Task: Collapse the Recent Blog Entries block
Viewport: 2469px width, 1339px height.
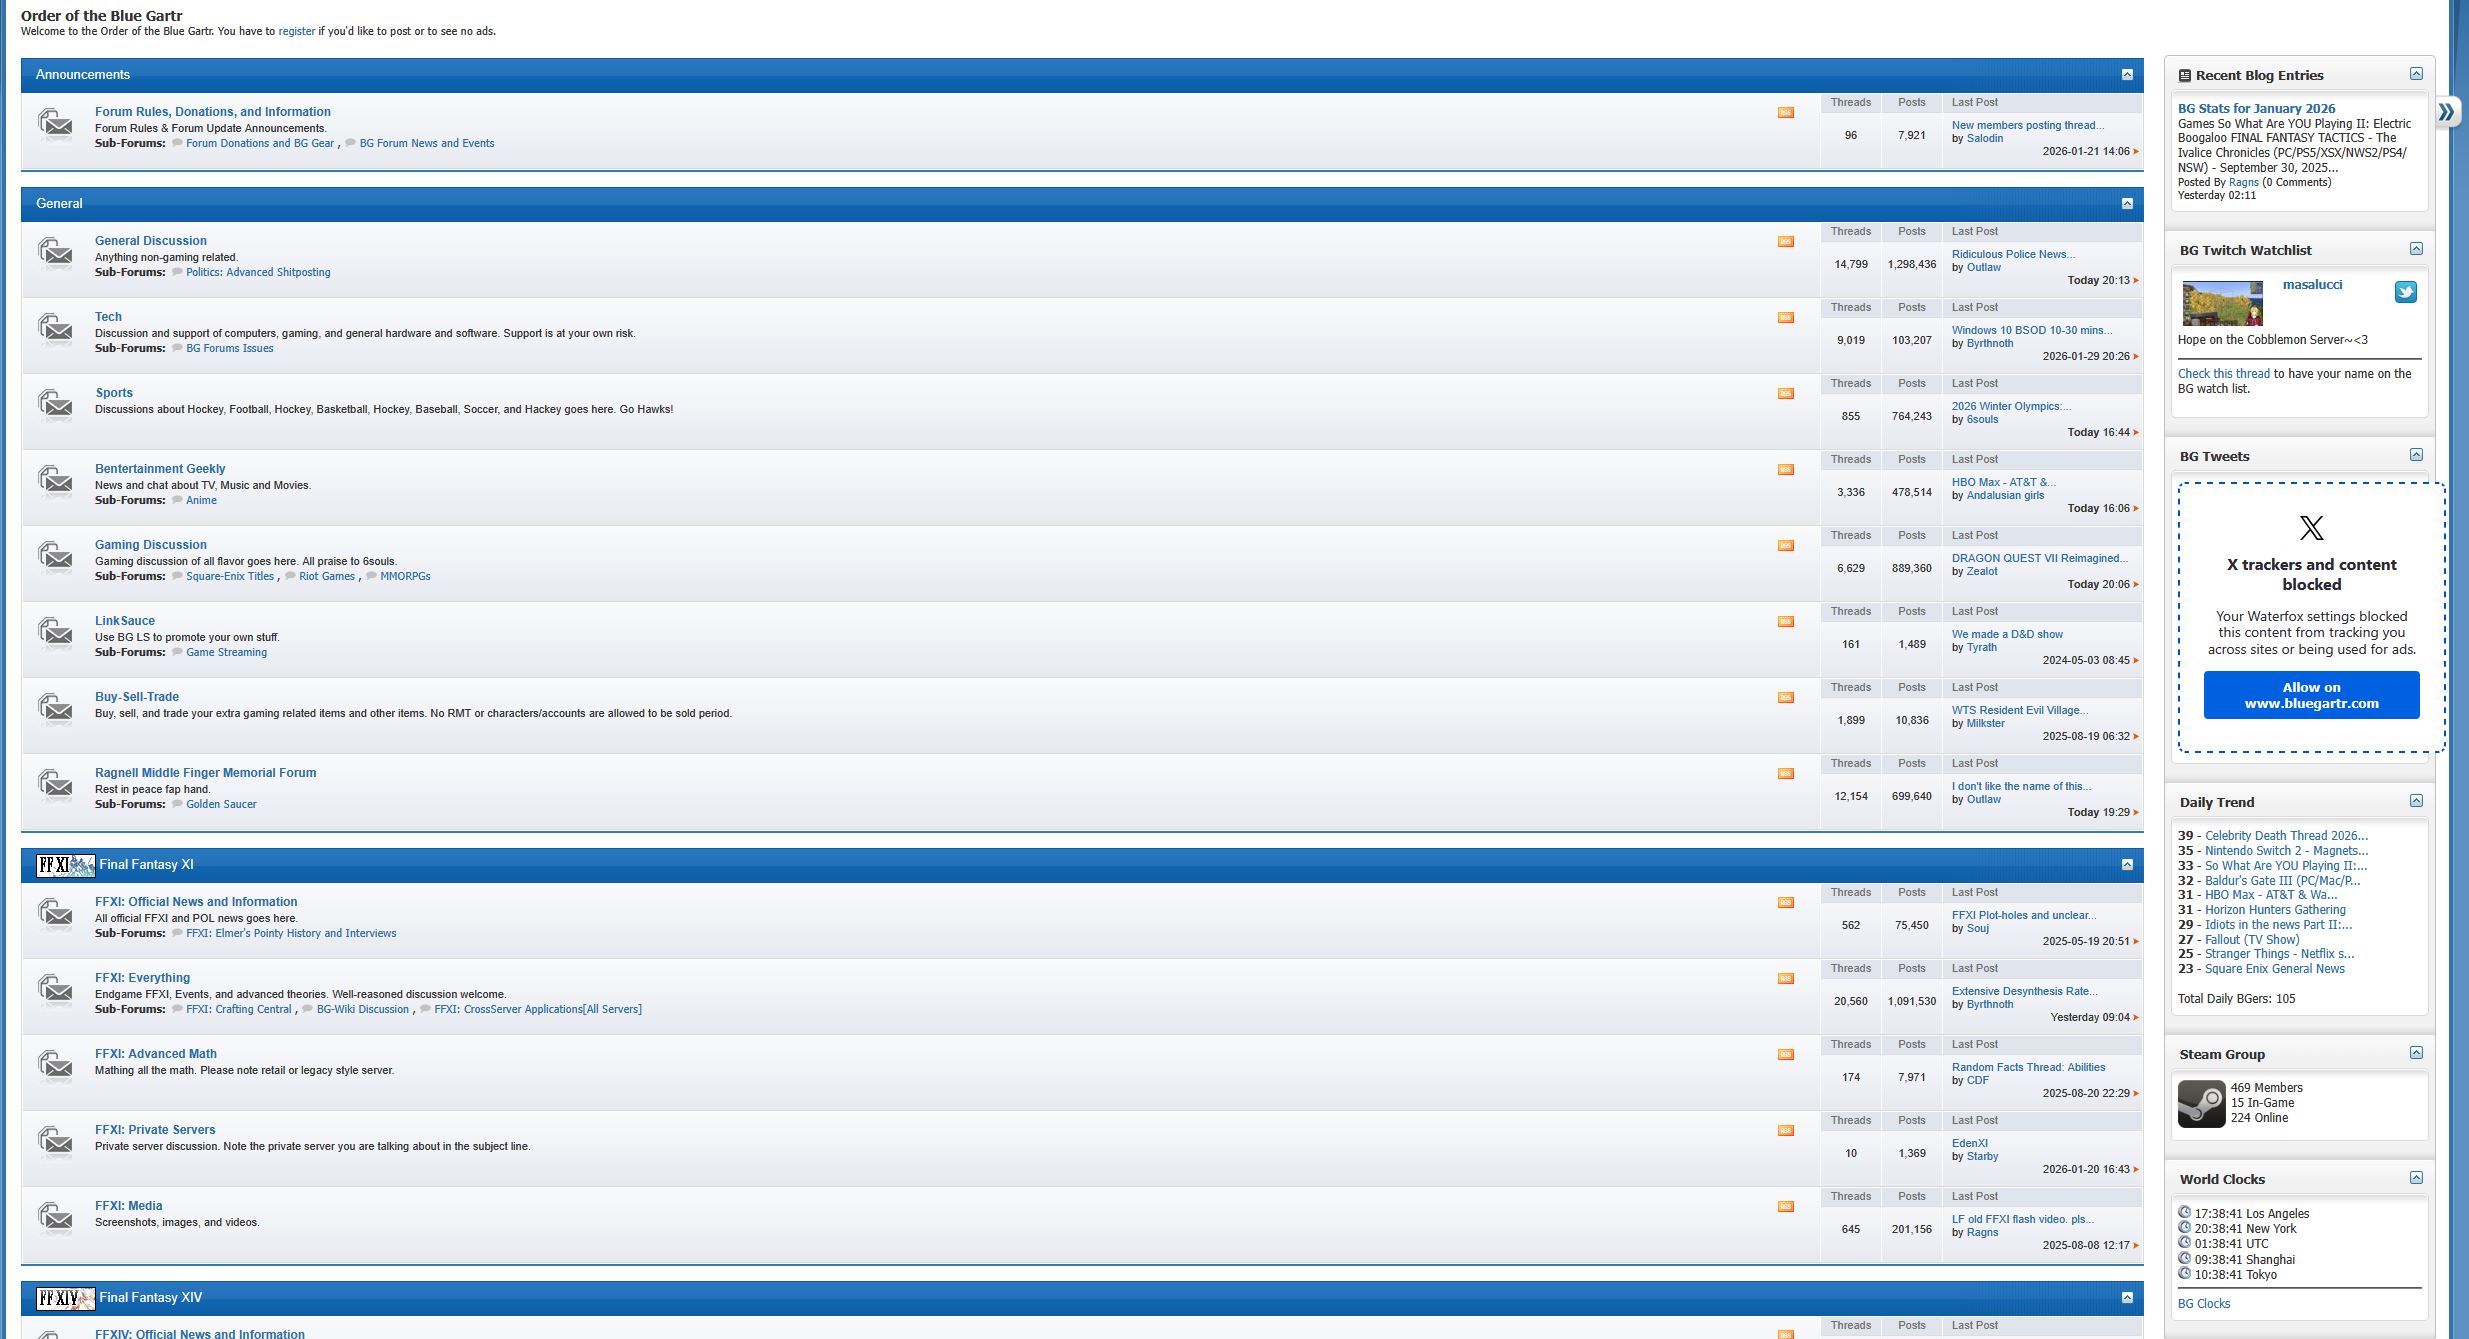Action: 2416,74
